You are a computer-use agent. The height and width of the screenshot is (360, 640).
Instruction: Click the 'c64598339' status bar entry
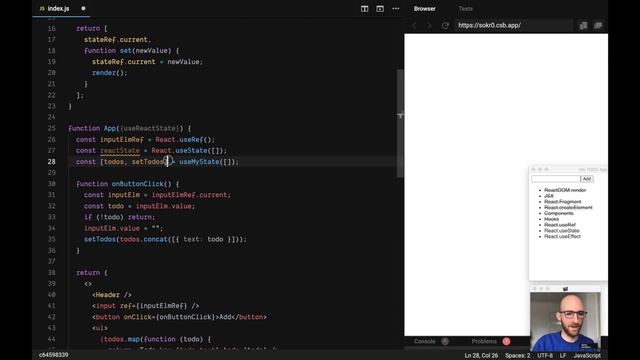[x=53, y=355]
